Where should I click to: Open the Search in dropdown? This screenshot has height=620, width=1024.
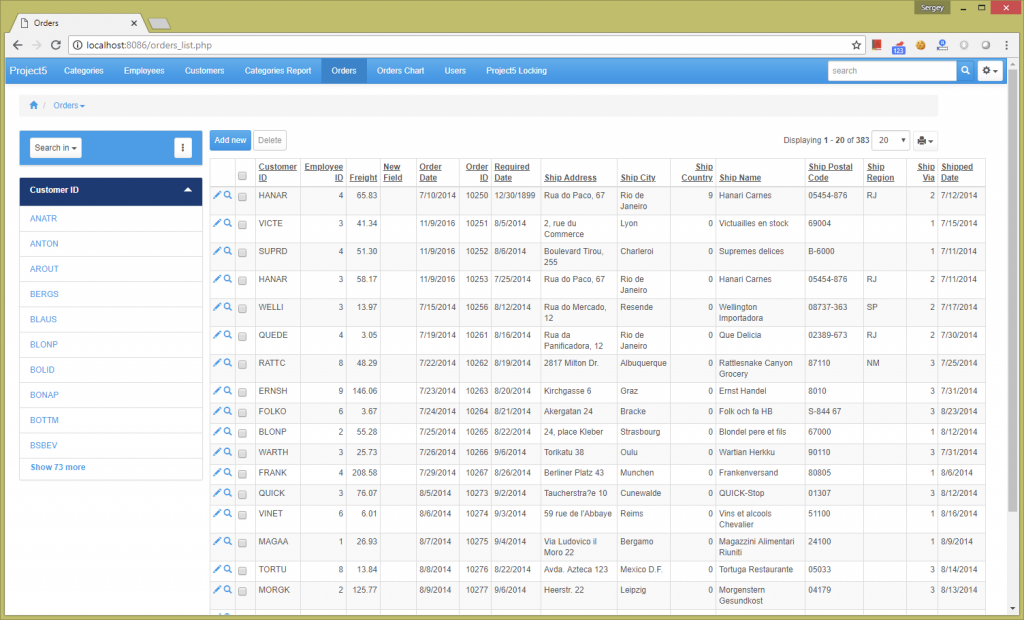(55, 147)
